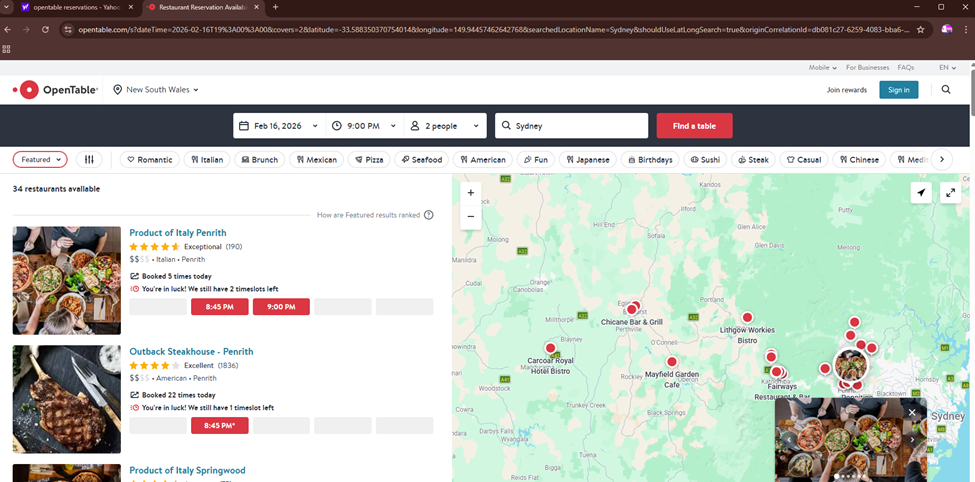Go back in browser history

[x=8, y=29]
